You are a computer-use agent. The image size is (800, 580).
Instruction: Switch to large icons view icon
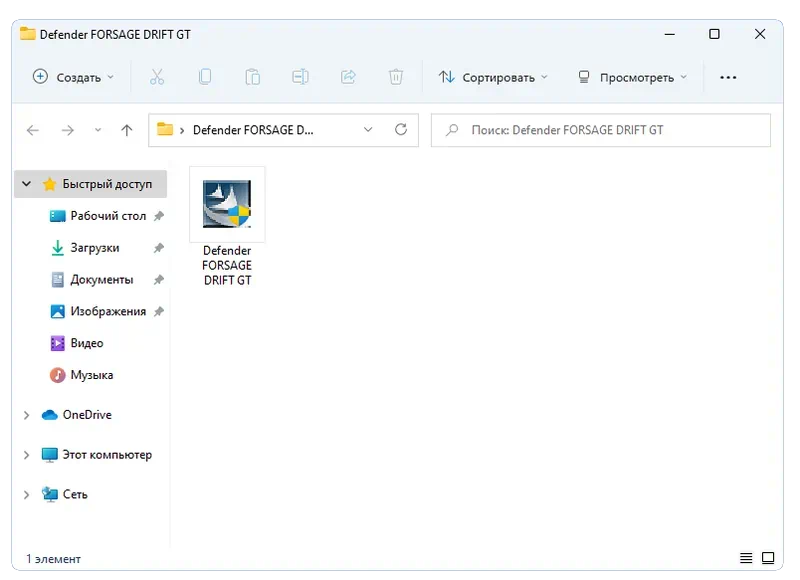pyautogui.click(x=768, y=558)
